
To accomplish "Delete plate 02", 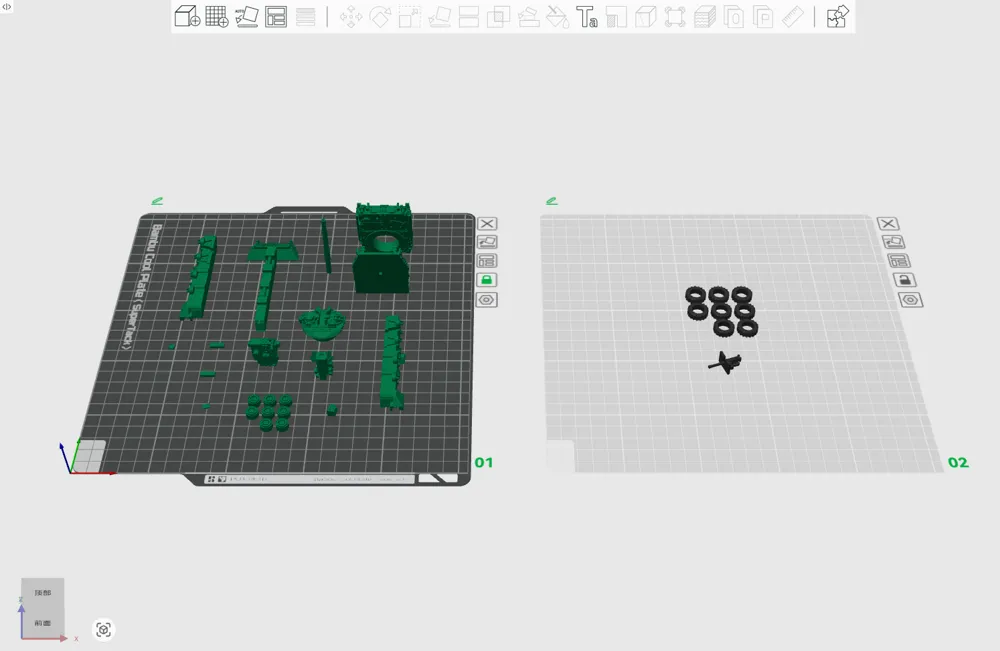I will pos(890,223).
